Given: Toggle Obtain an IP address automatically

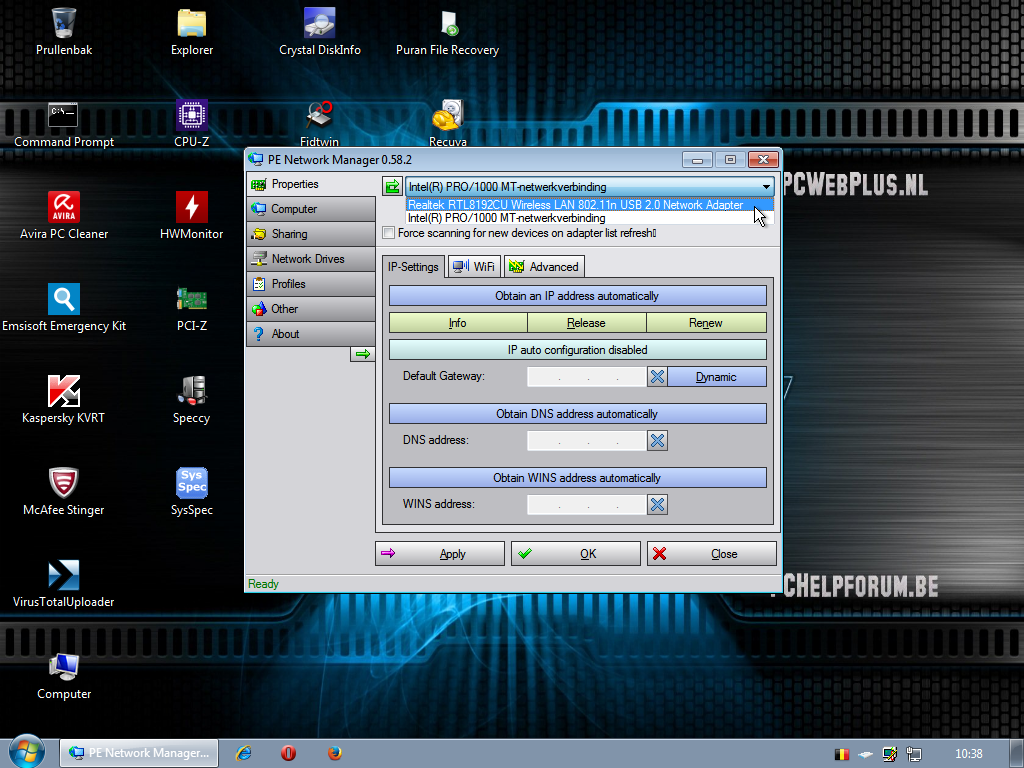Looking at the screenshot, I should [577, 296].
